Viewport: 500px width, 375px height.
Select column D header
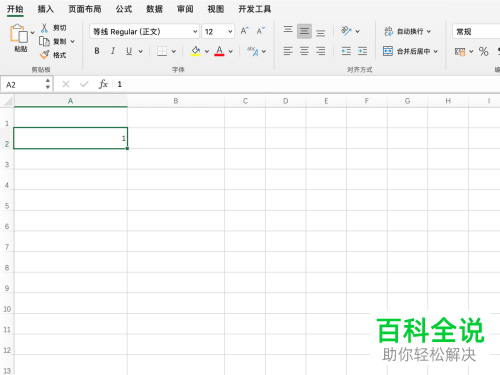[286, 101]
